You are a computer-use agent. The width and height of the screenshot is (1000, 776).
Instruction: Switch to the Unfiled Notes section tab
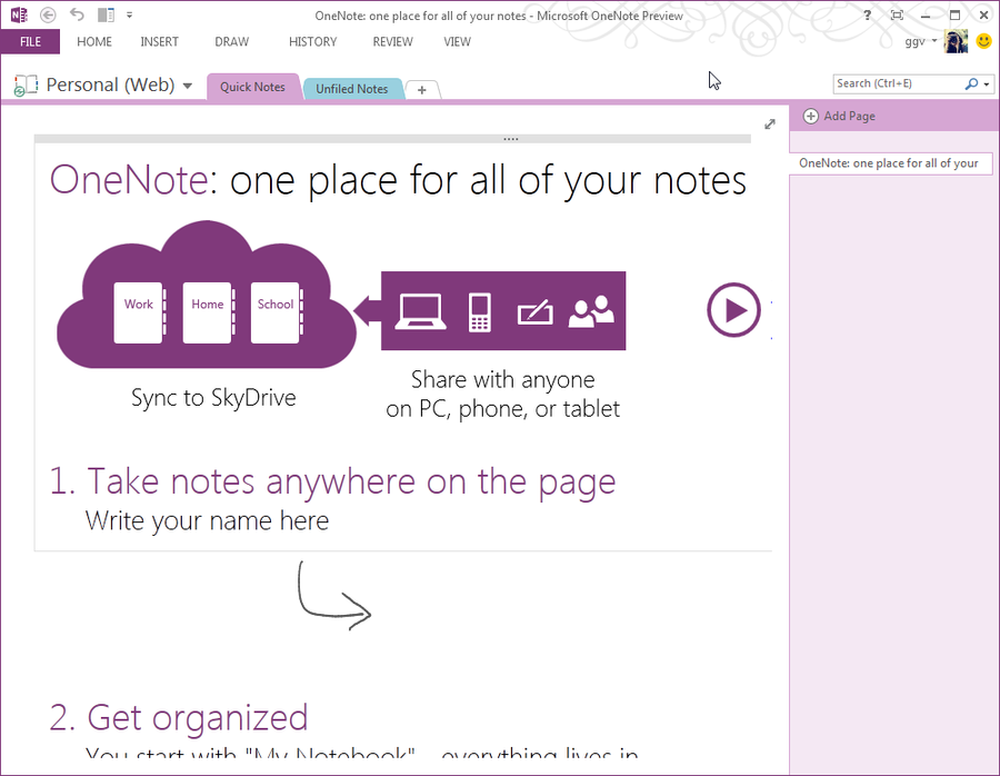tap(352, 89)
